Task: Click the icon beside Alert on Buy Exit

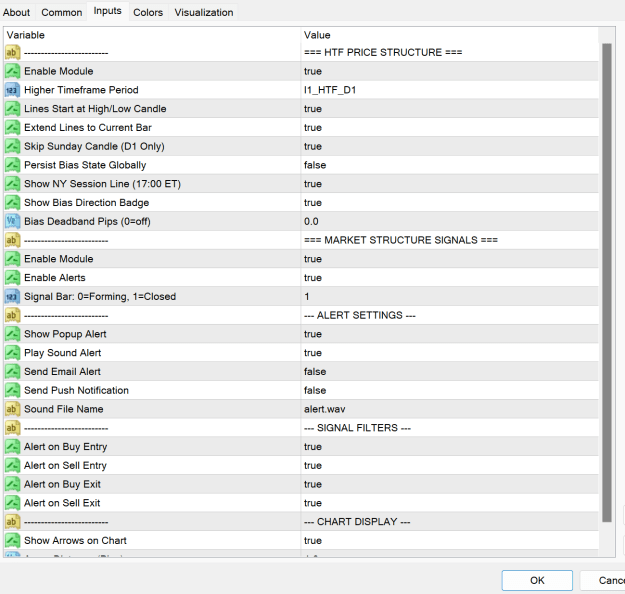Action: coord(12,484)
